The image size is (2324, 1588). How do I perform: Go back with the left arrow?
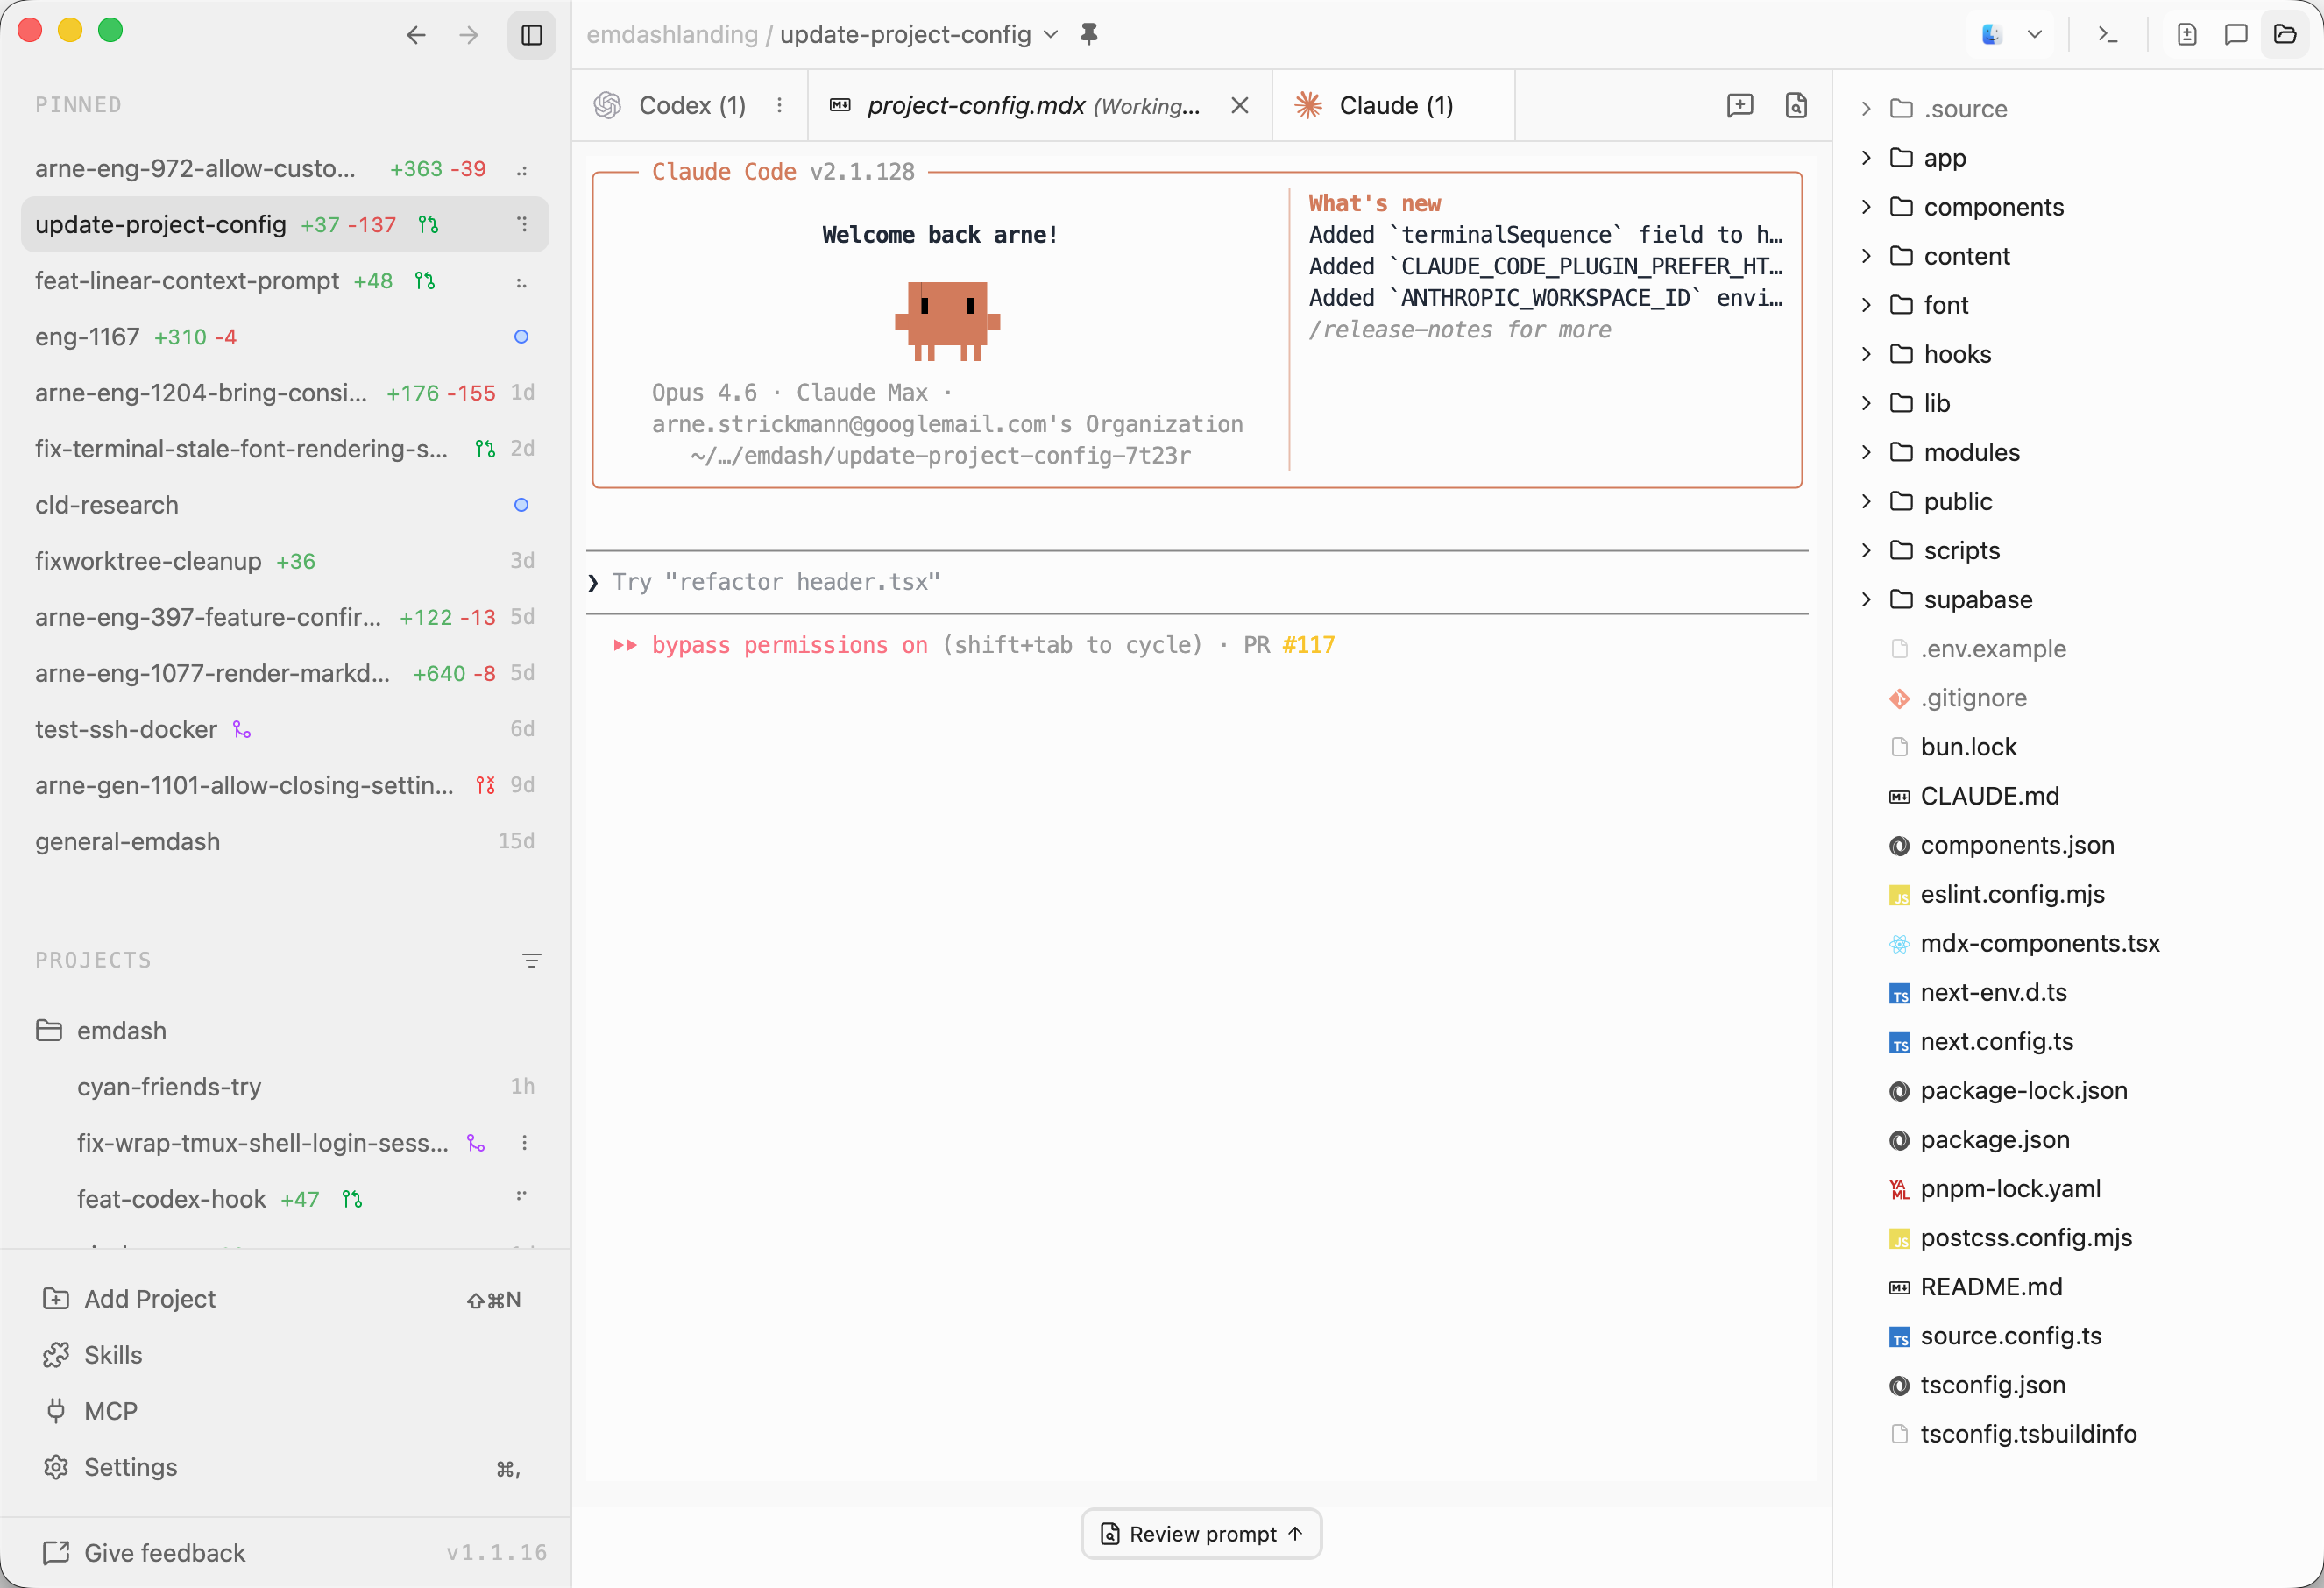pyautogui.click(x=416, y=35)
